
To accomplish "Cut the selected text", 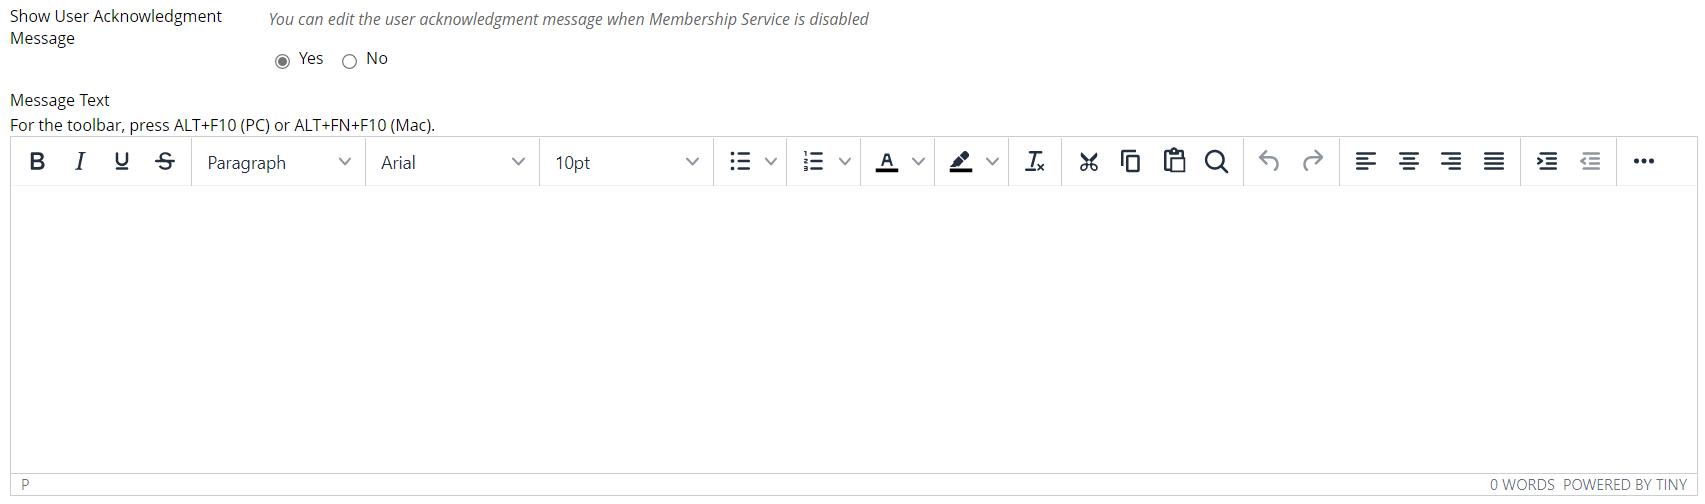I will point(1089,162).
